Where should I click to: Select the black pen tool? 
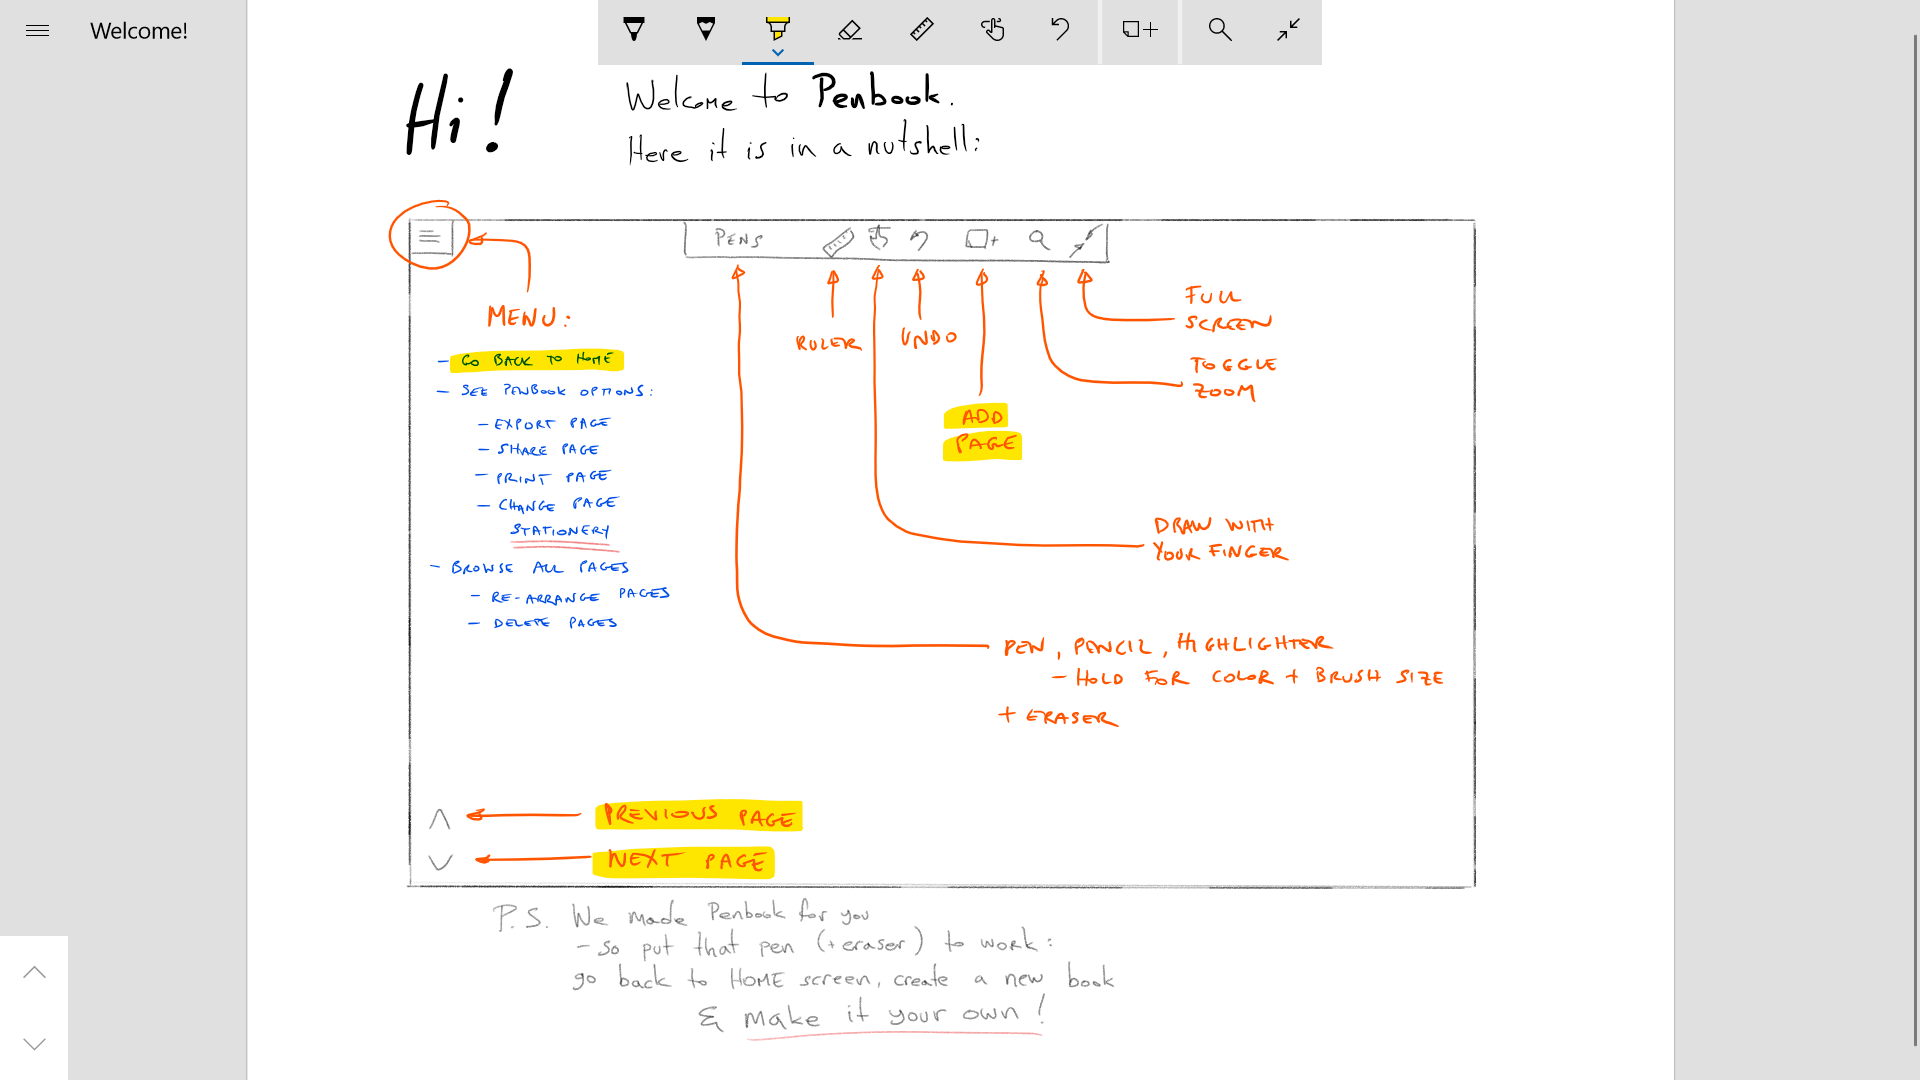(x=634, y=30)
